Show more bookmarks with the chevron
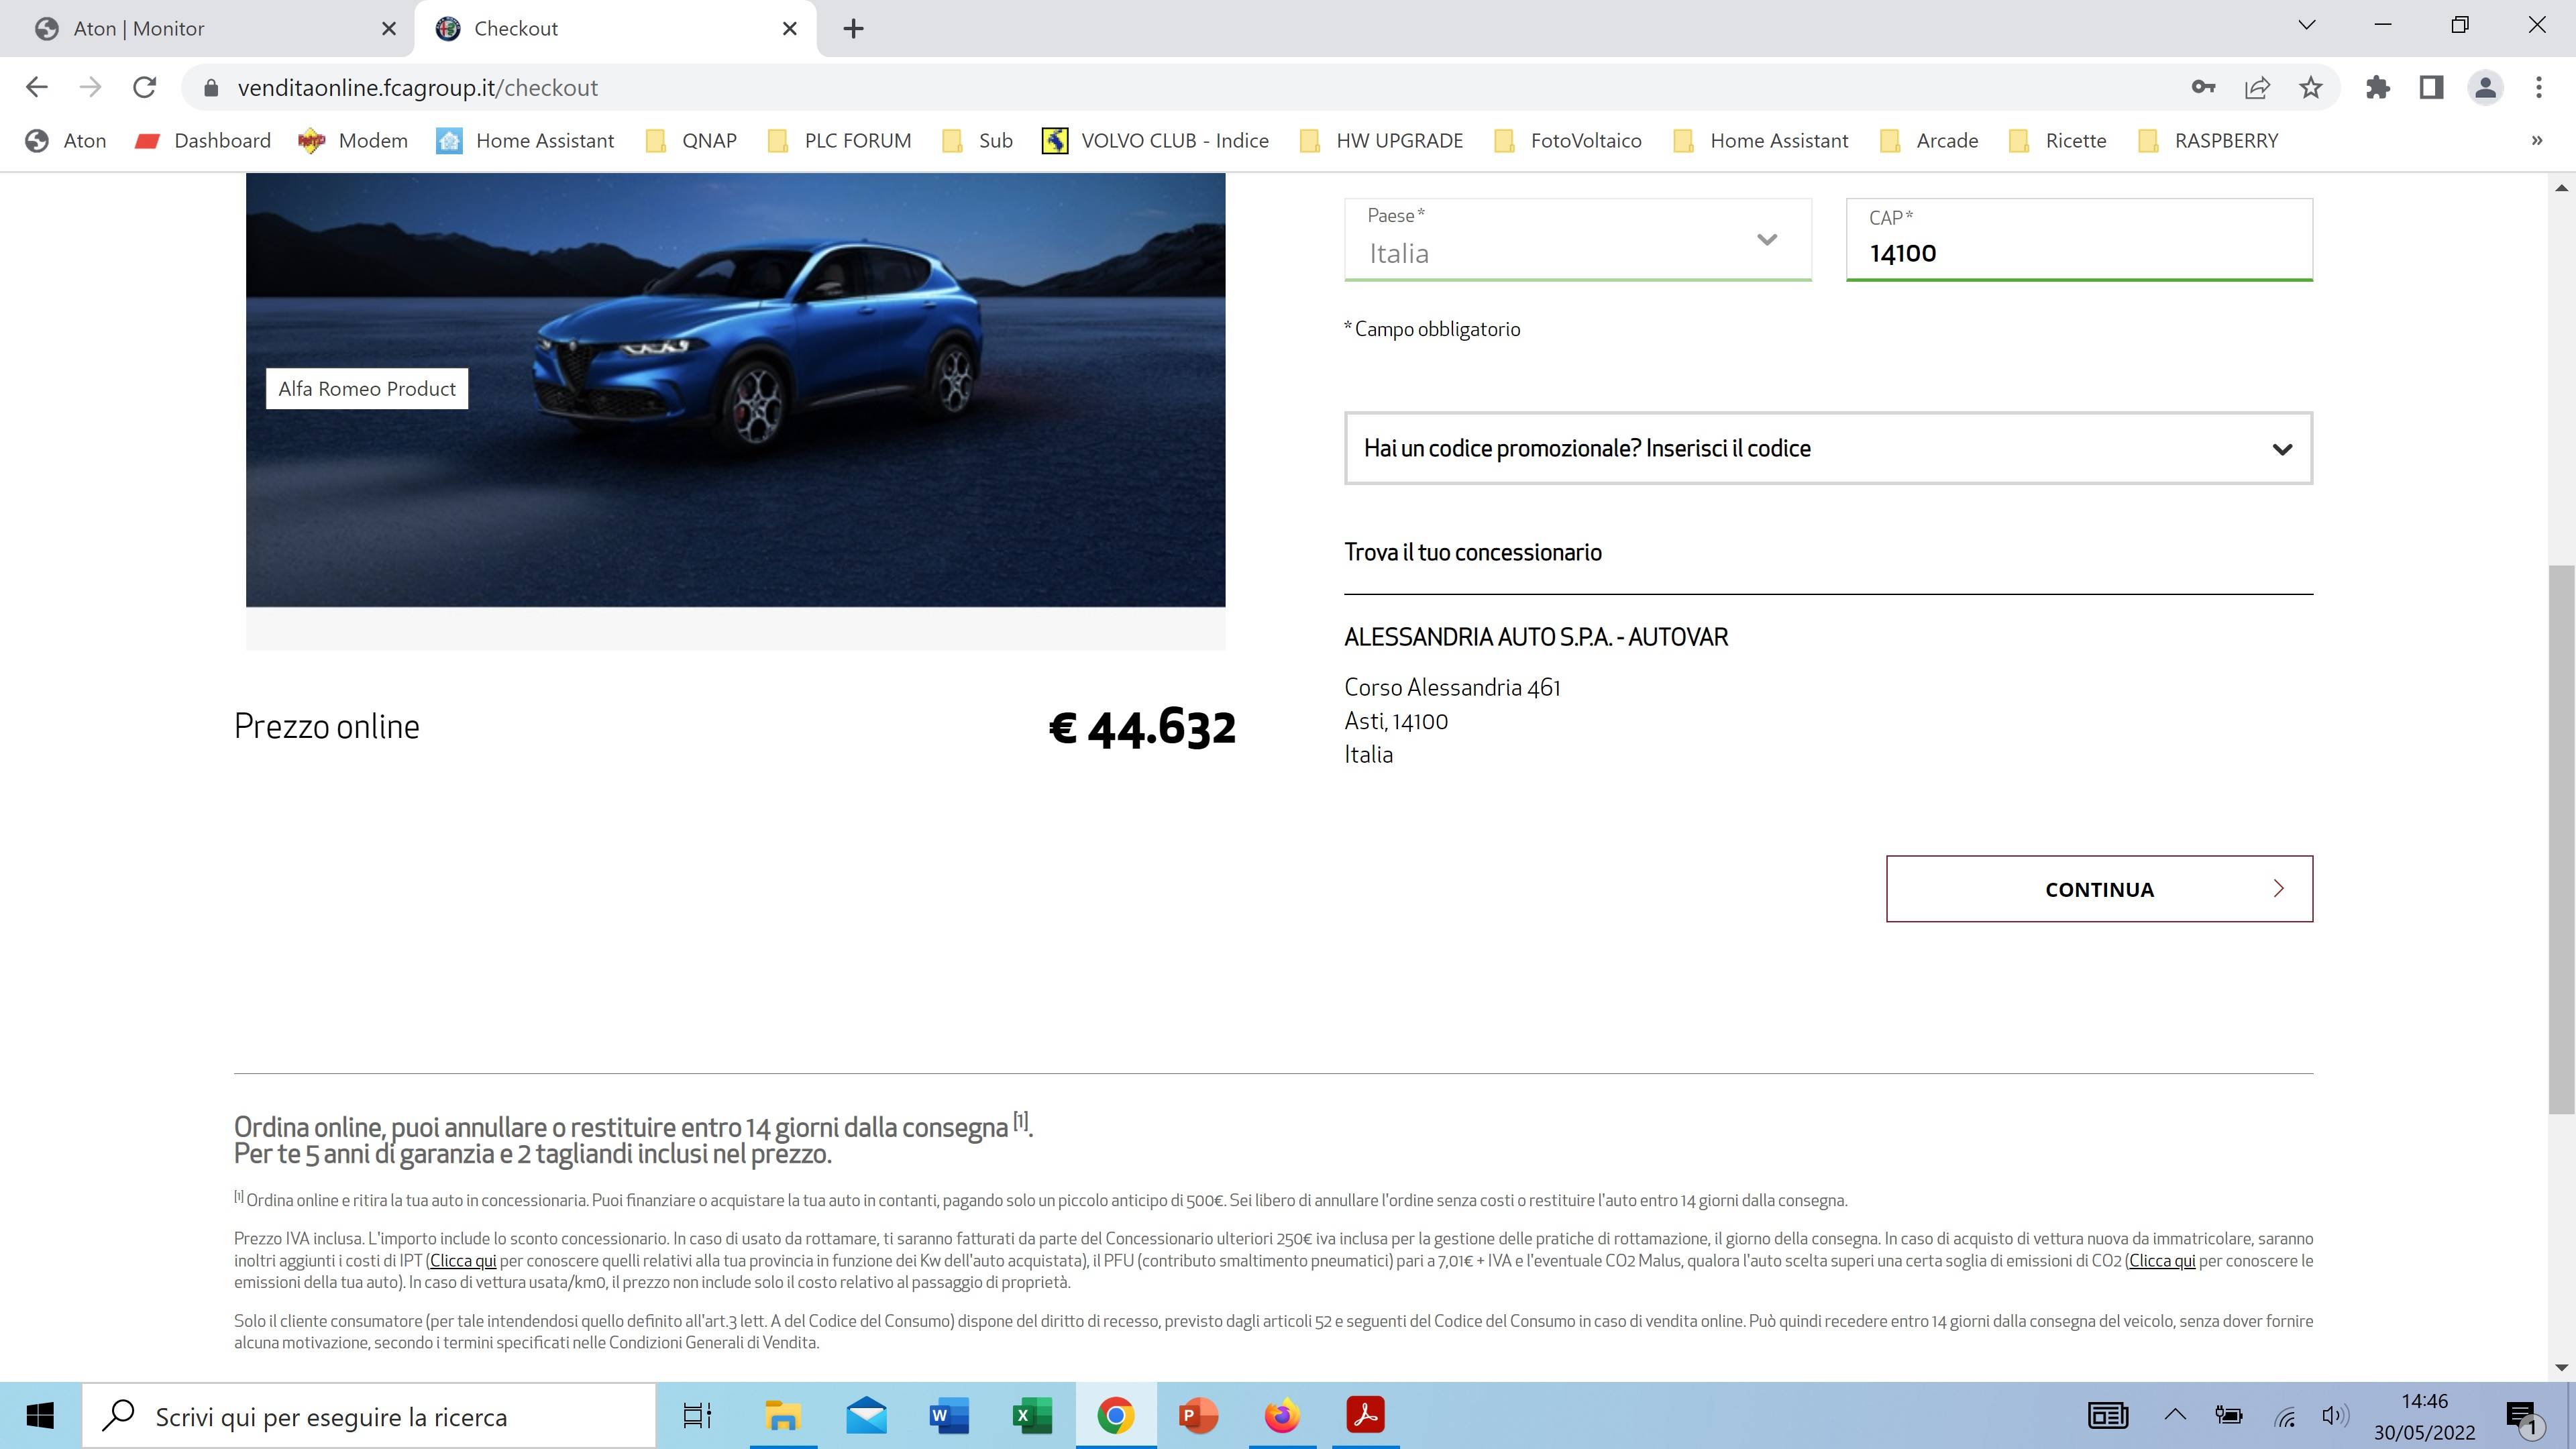Image resolution: width=2576 pixels, height=1449 pixels. 2536,141
